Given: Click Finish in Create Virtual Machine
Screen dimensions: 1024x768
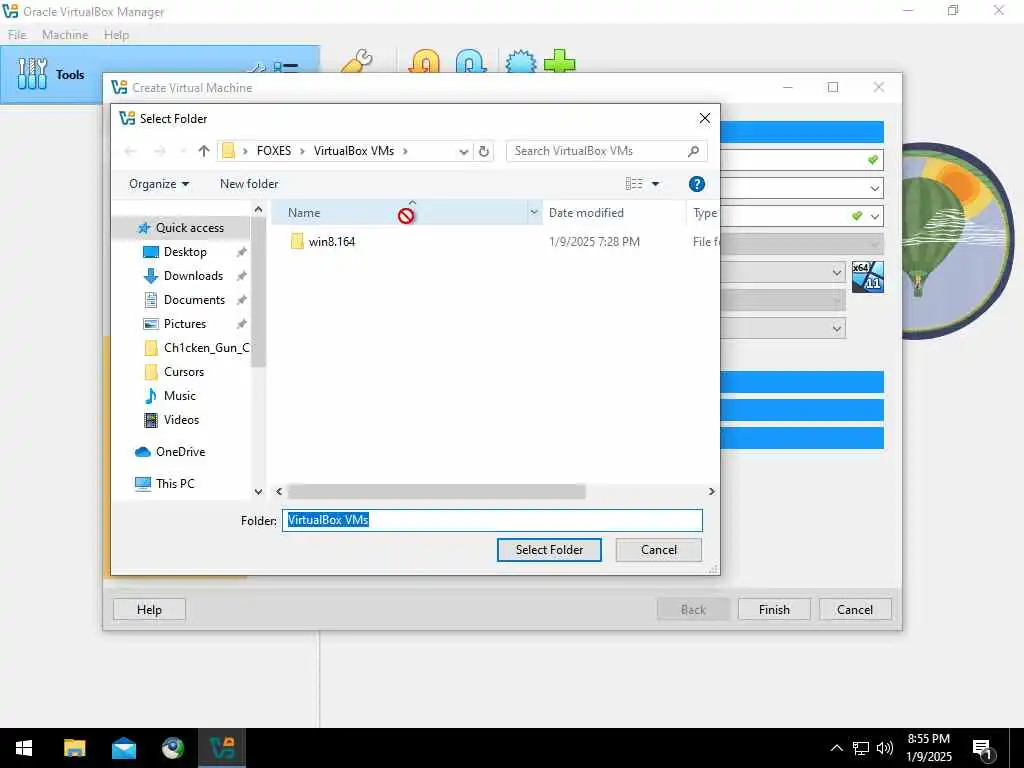Looking at the screenshot, I should [774, 610].
